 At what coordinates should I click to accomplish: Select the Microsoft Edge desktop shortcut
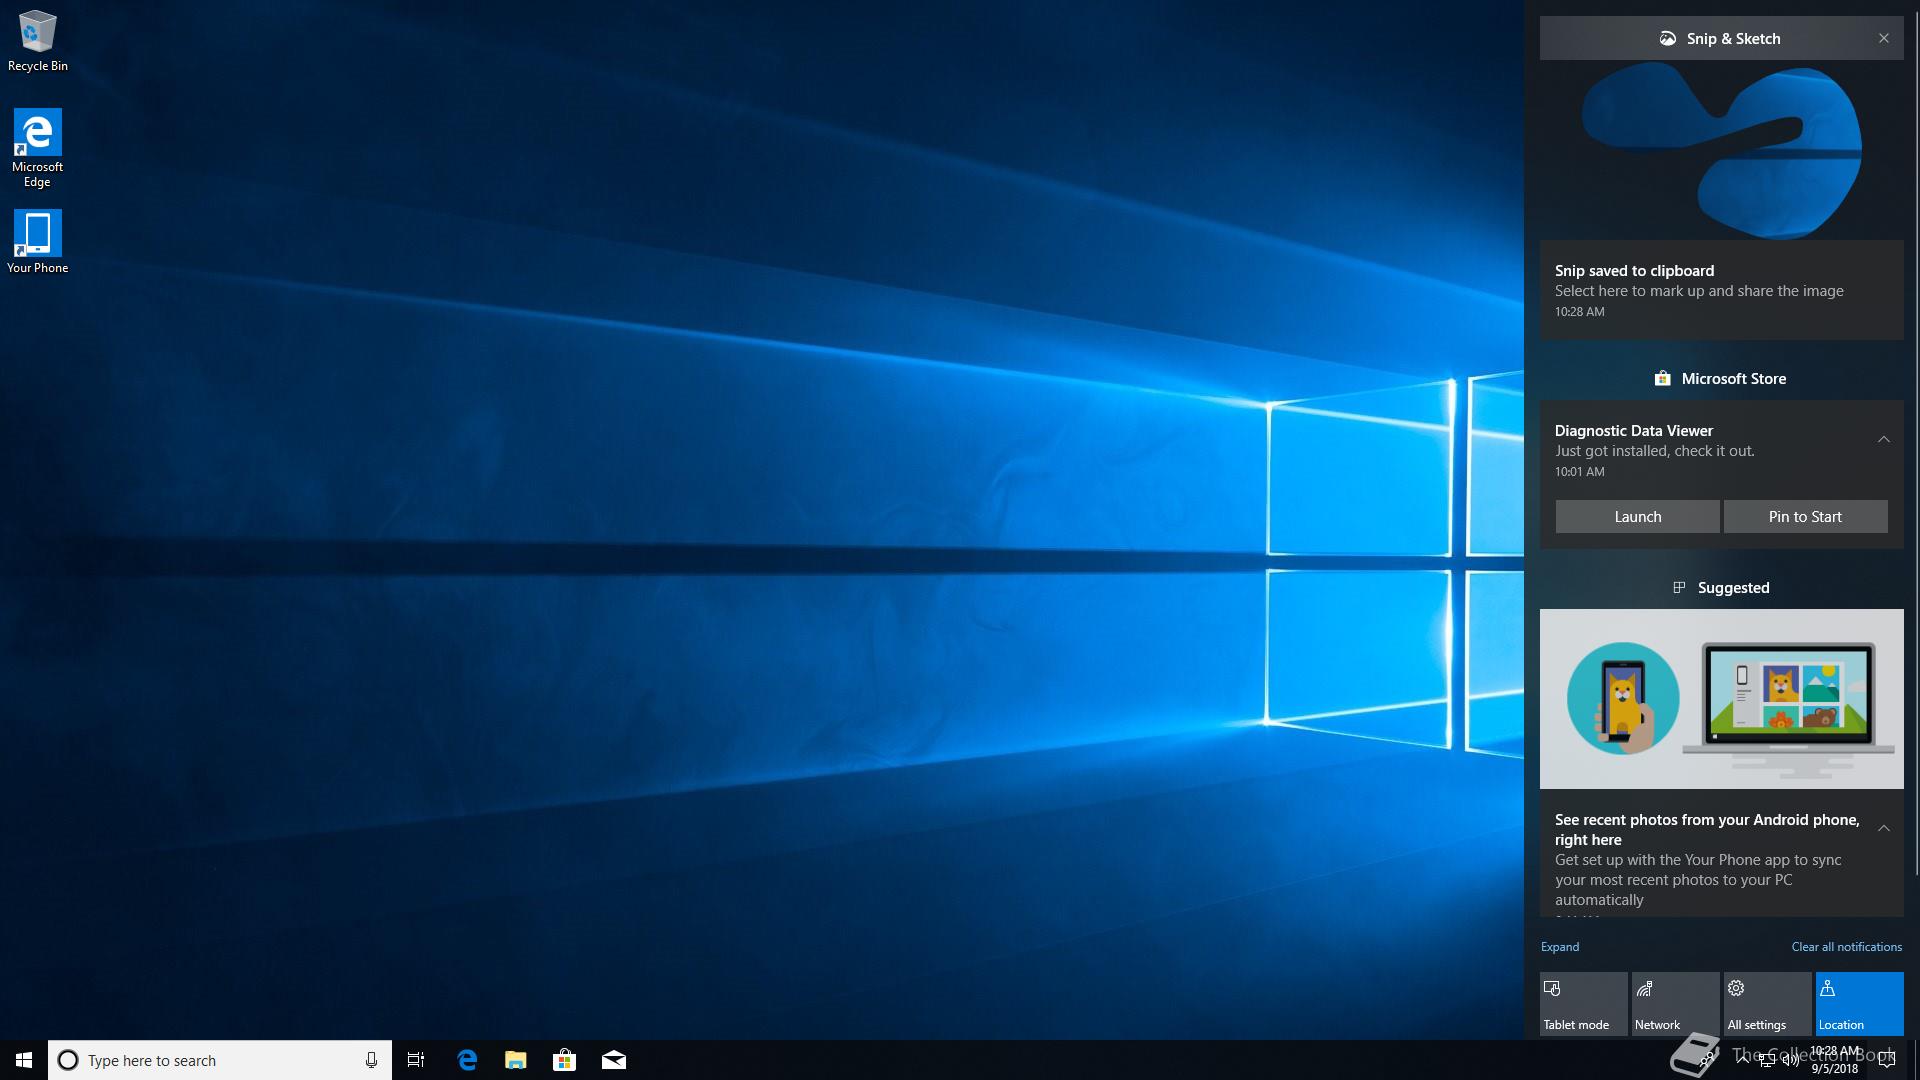pyautogui.click(x=37, y=148)
